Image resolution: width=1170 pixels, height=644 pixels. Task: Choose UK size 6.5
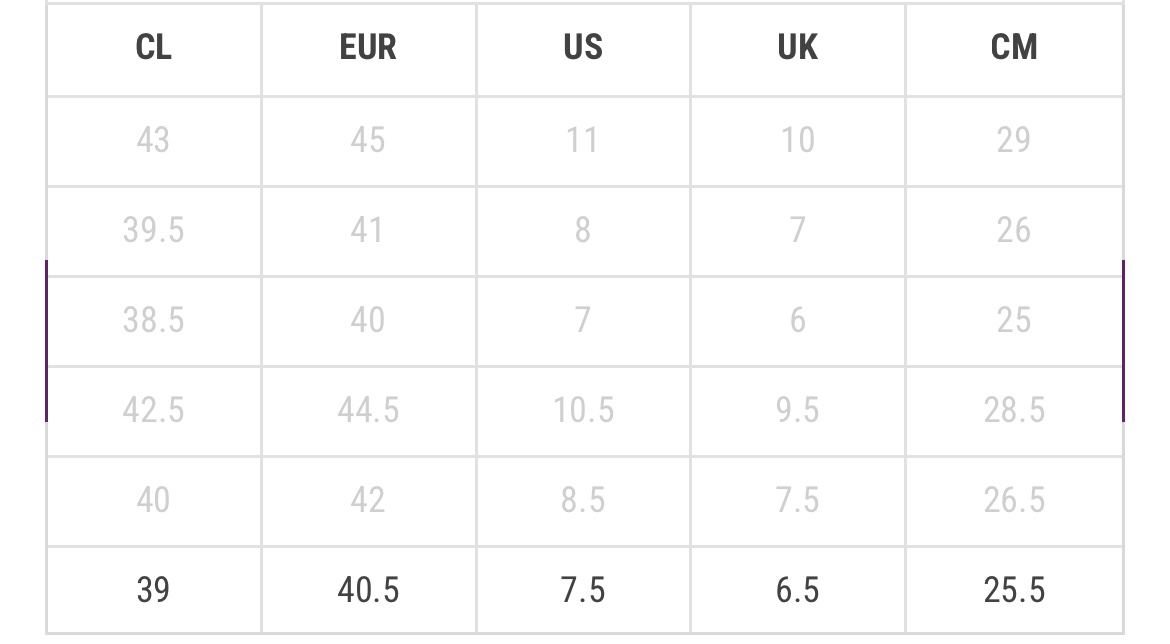798,590
